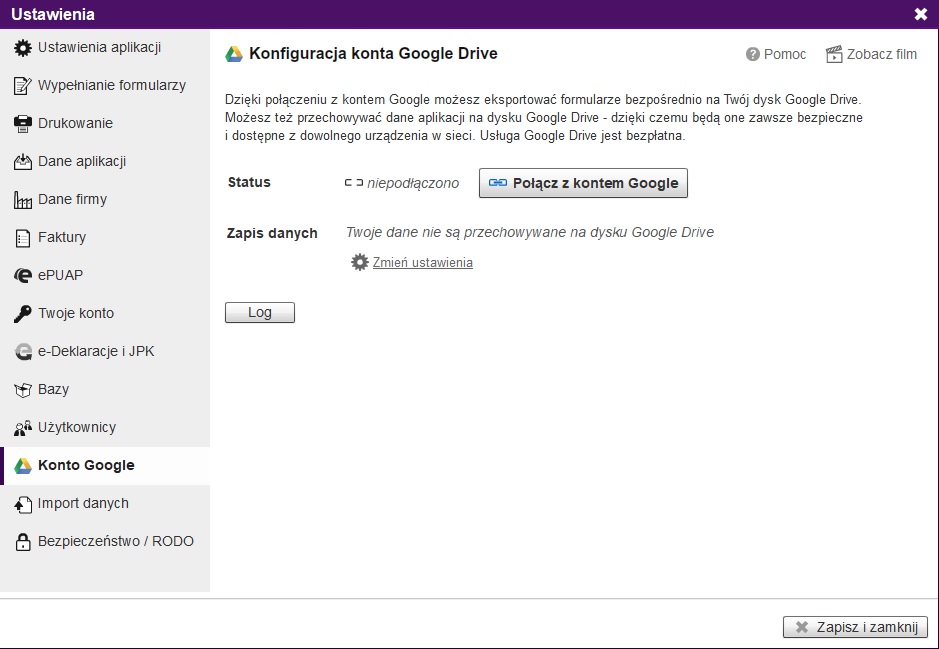Click the Ustawienia title text
The image size is (939, 649).
pos(53,14)
